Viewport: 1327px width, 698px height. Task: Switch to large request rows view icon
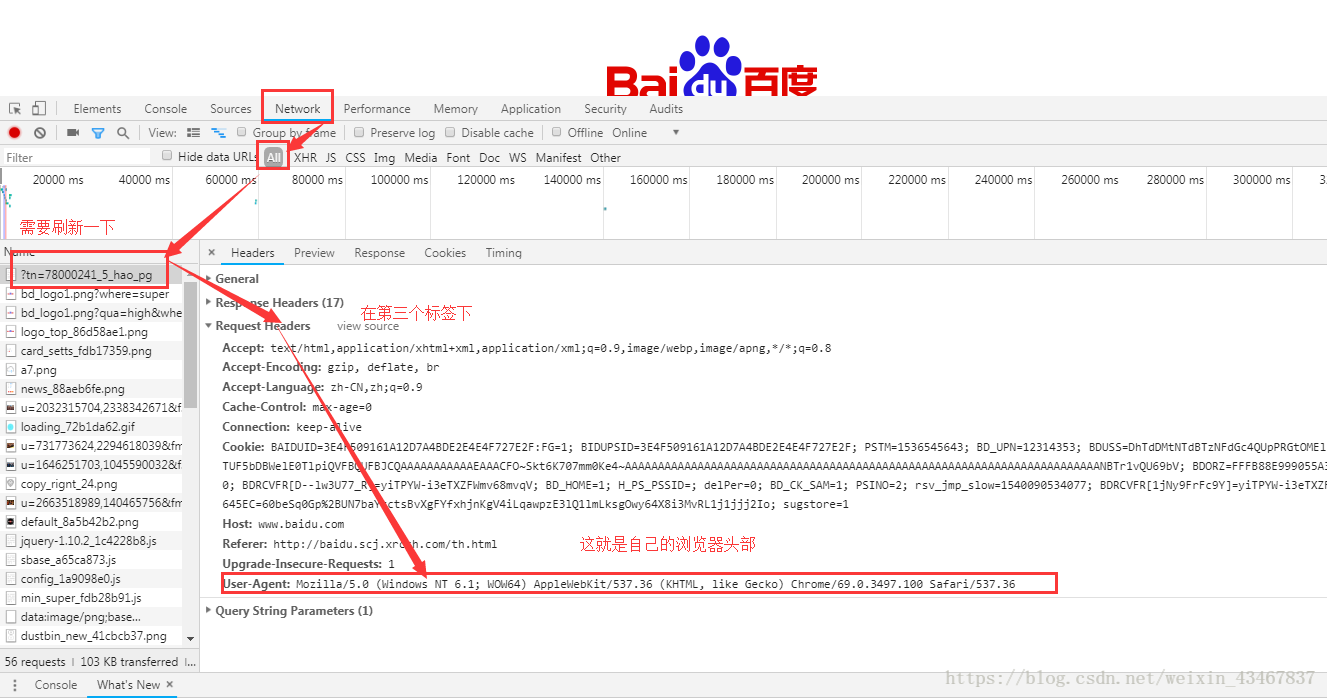tap(194, 132)
